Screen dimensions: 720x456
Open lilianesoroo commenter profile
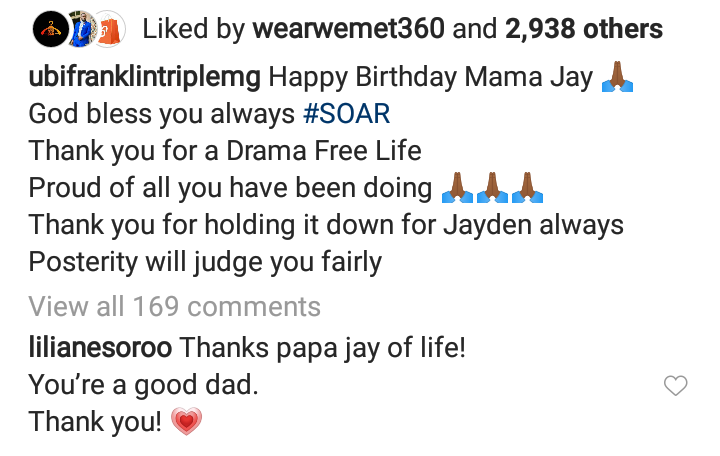click(100, 348)
